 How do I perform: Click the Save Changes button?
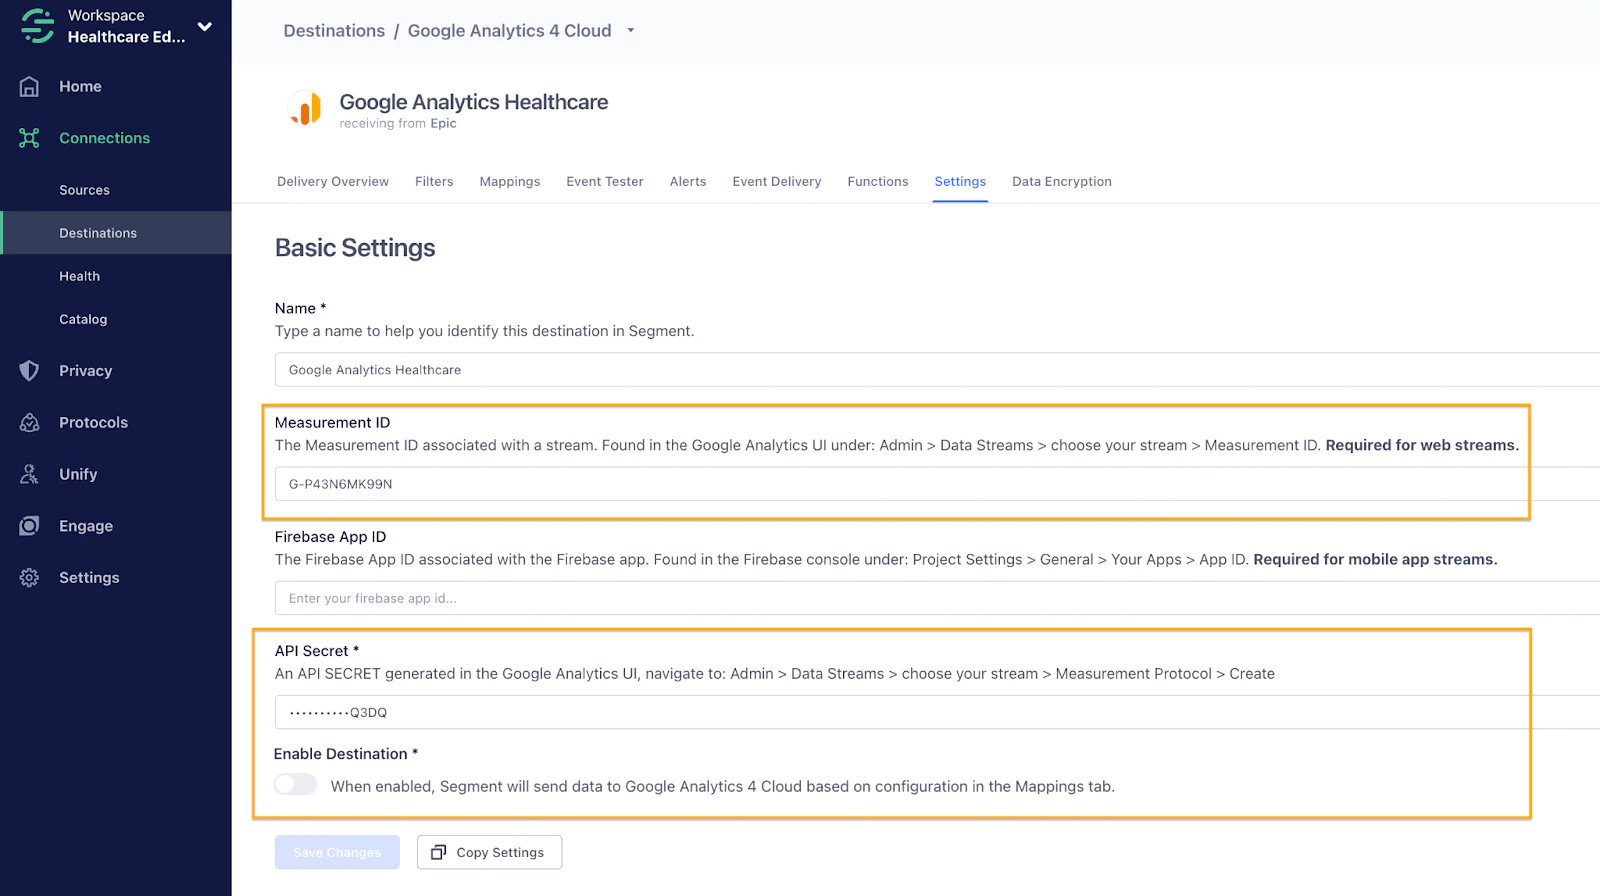tap(337, 852)
